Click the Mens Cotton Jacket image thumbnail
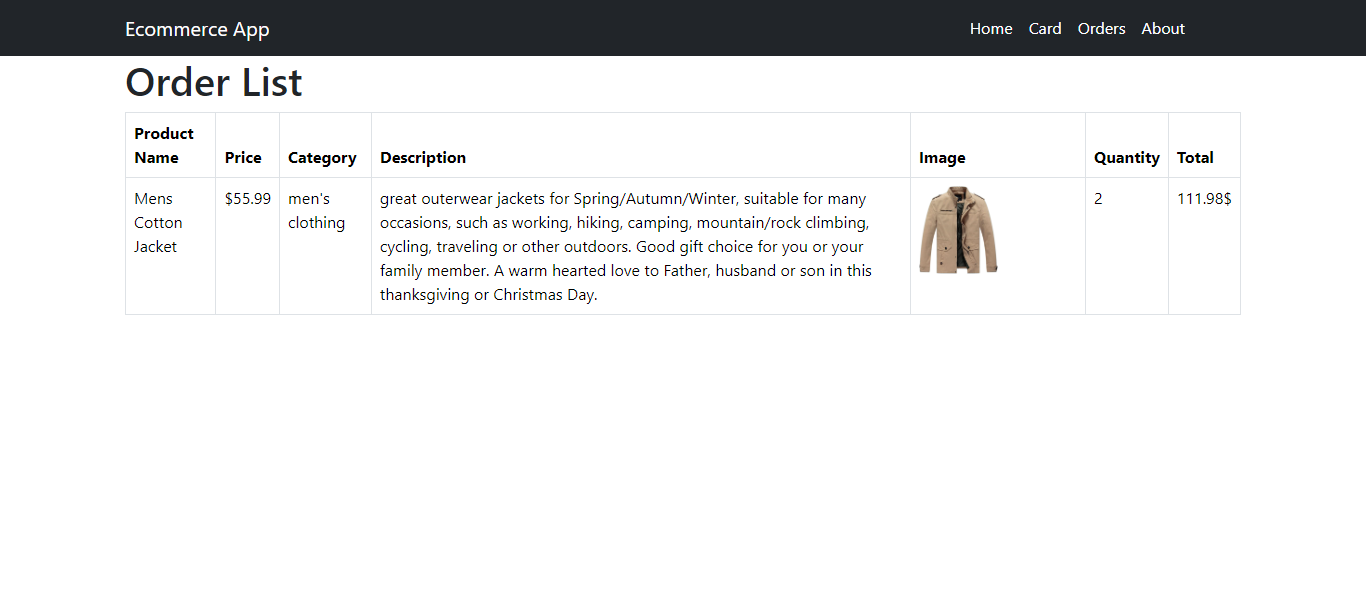 [x=959, y=229]
